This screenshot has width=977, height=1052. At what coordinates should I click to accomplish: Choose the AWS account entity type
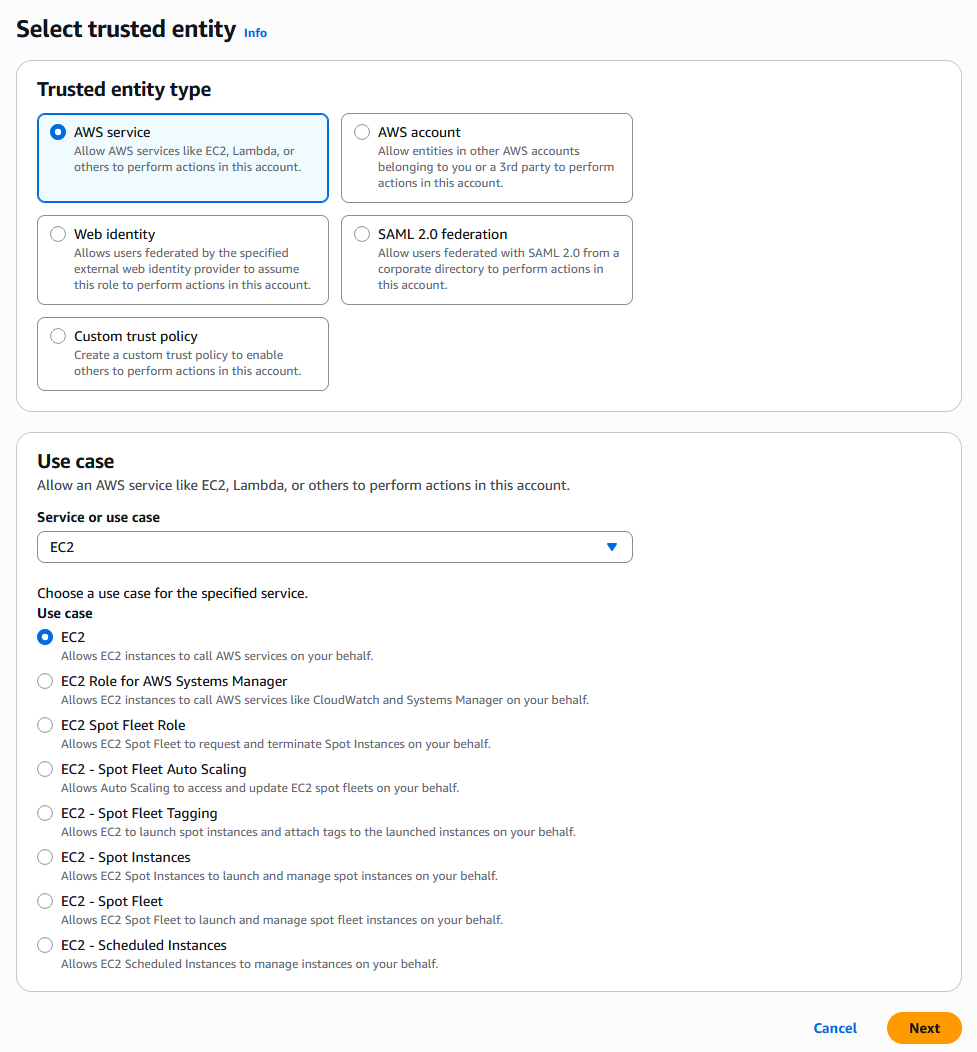click(x=362, y=132)
